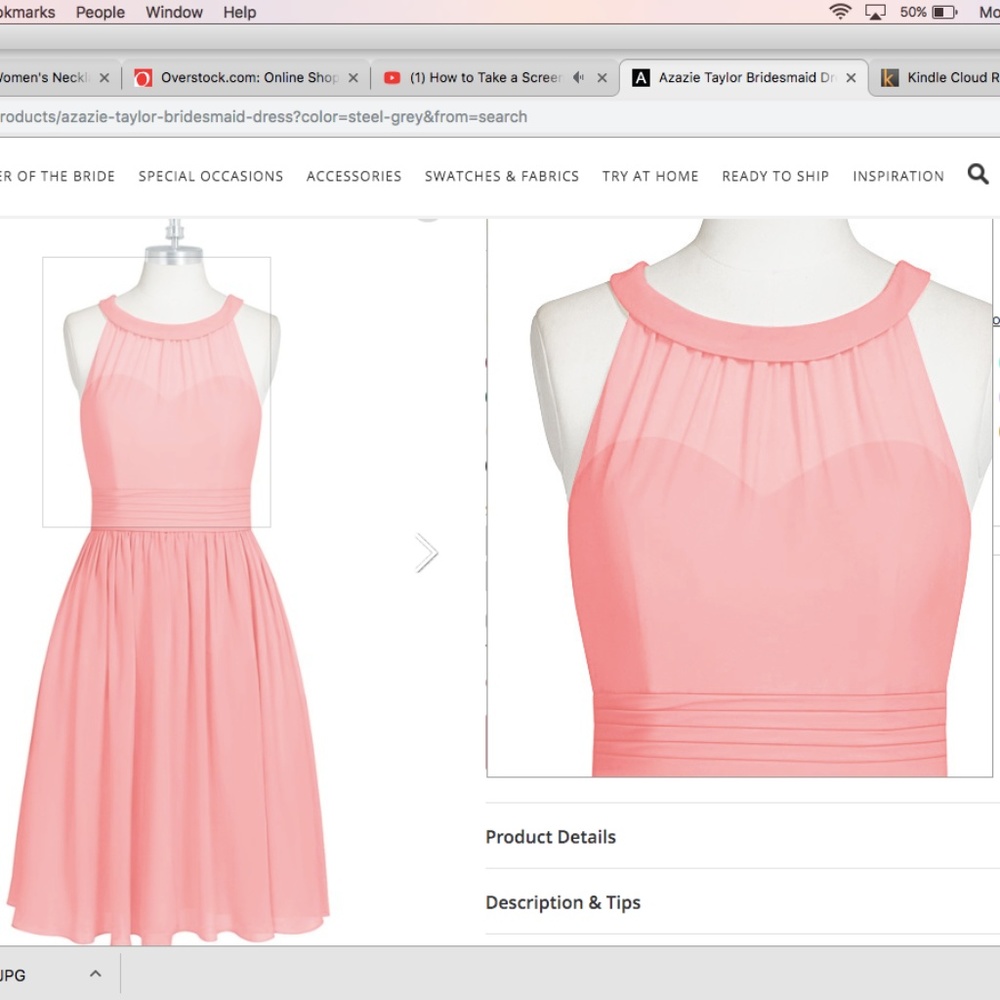1000x1000 pixels.
Task: Click the Overstock tab favicon
Action: pos(143,78)
